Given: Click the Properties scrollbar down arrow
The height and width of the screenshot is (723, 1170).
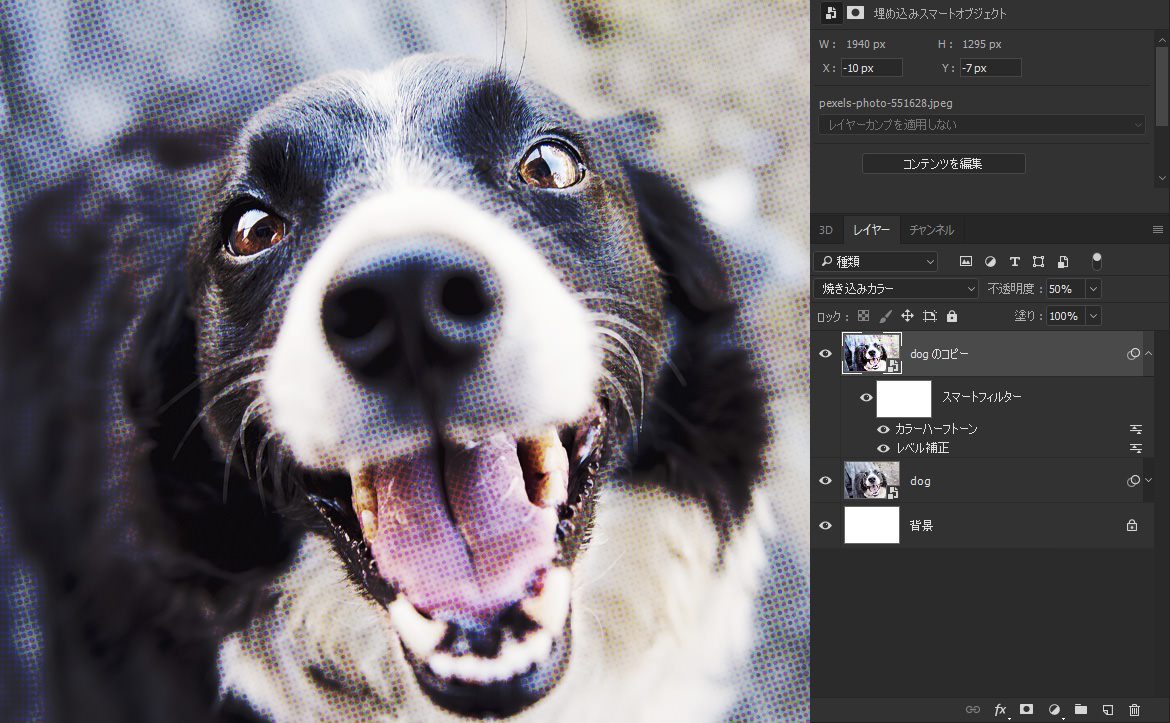Looking at the screenshot, I should coord(1162,178).
